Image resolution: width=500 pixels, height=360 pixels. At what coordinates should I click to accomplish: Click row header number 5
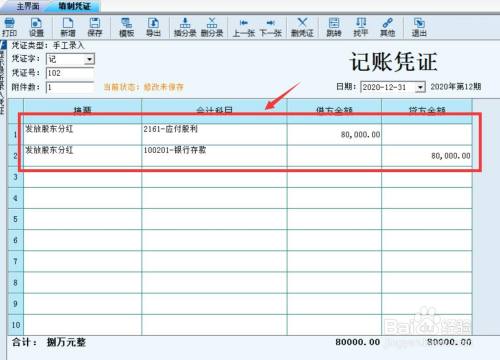[x=15, y=219]
